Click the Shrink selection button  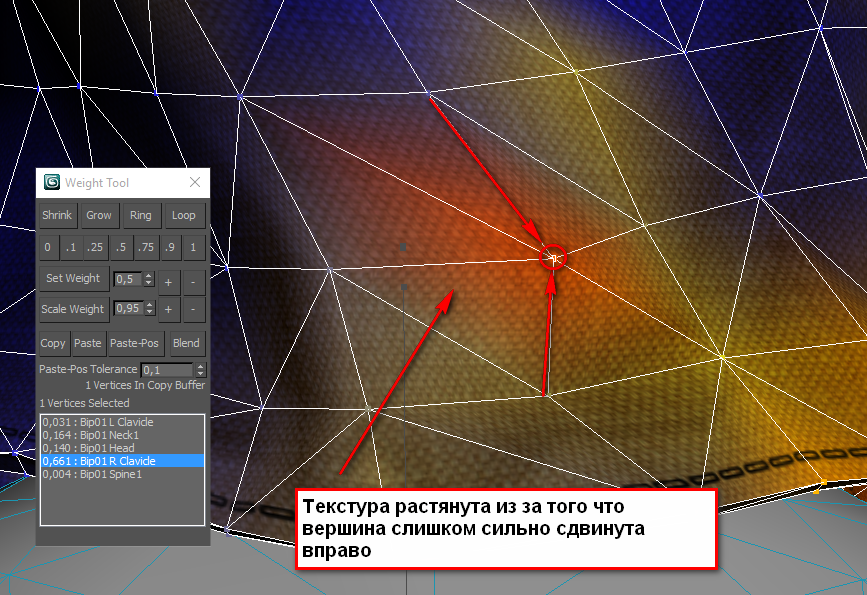click(x=57, y=215)
